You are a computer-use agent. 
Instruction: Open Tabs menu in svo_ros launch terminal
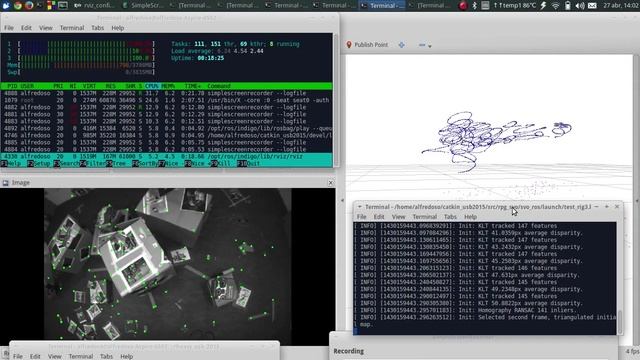tap(450, 217)
